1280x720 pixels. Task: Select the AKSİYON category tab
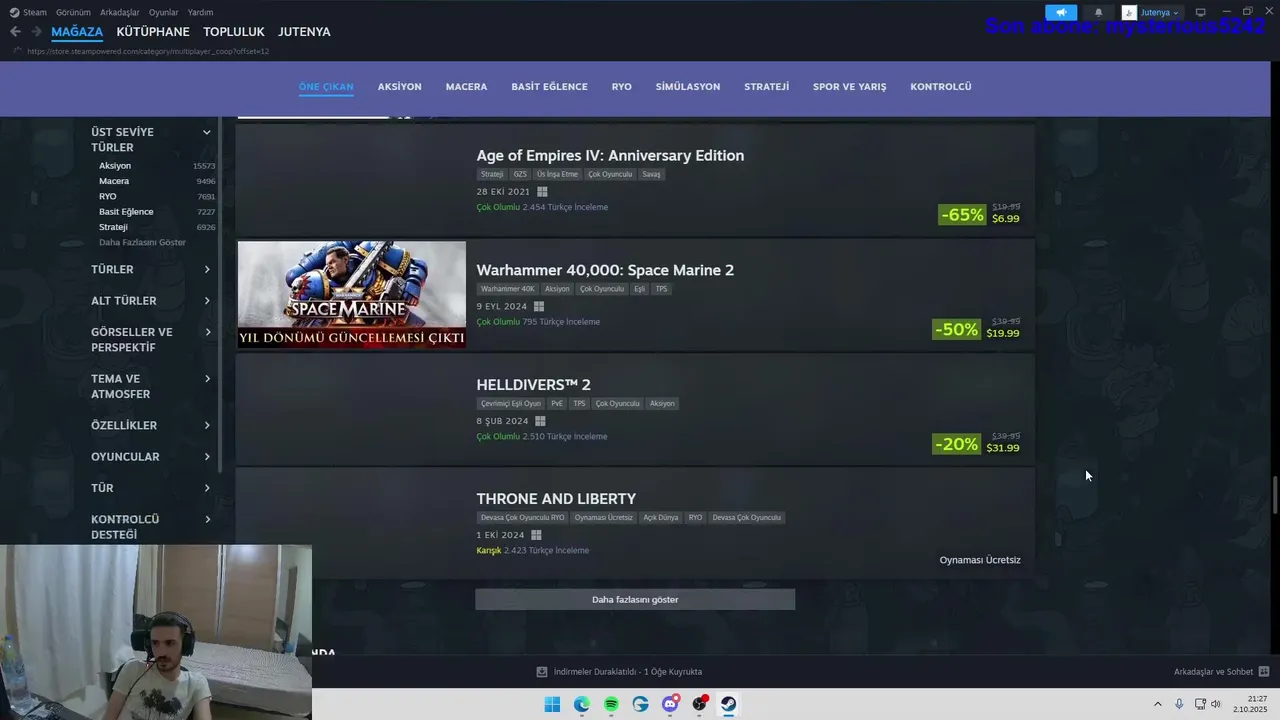(400, 87)
